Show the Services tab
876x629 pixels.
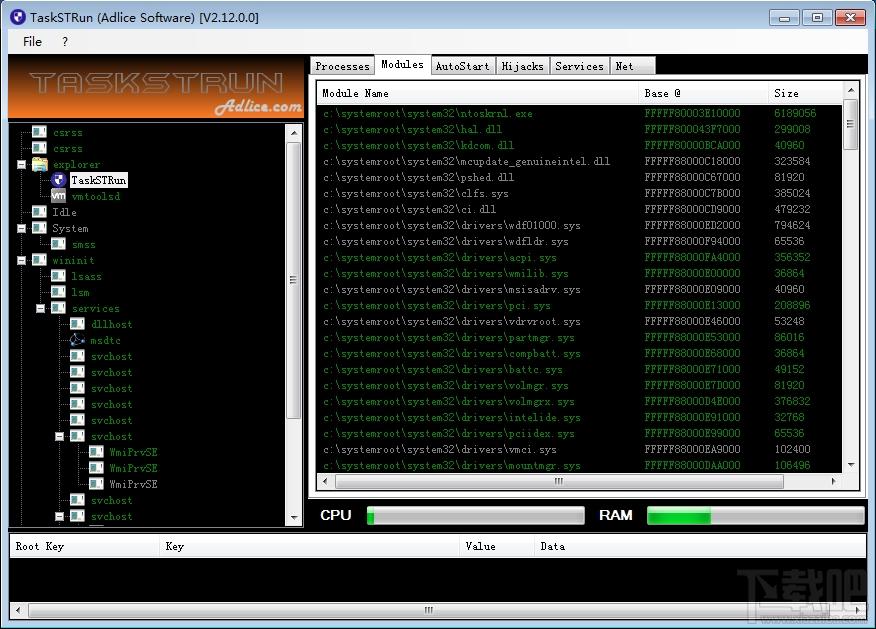pyautogui.click(x=579, y=66)
